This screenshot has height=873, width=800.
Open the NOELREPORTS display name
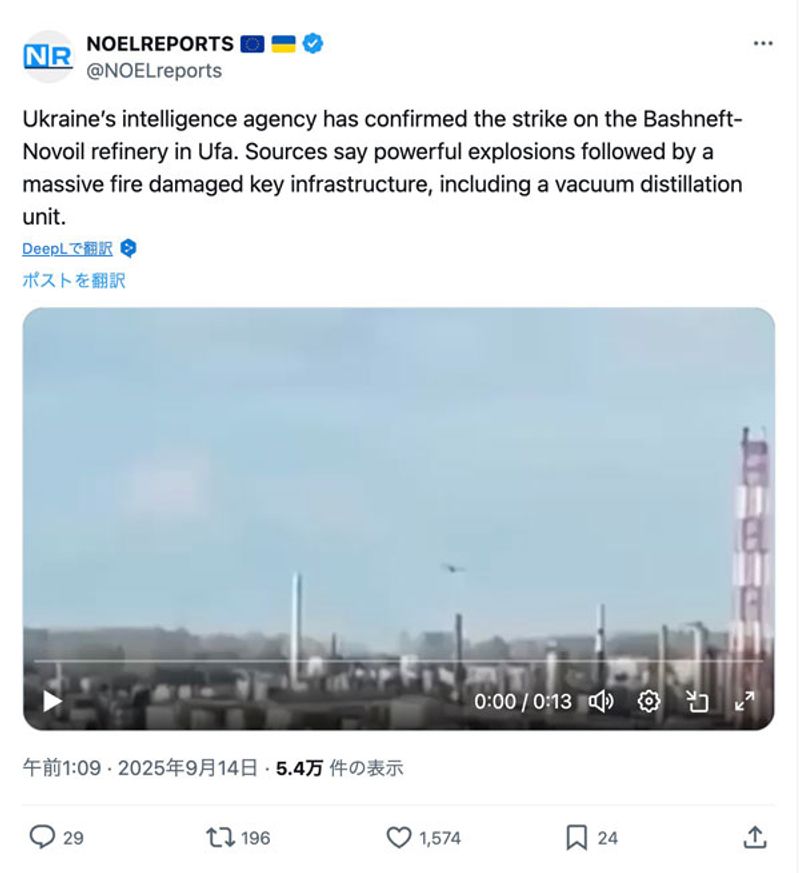160,43
